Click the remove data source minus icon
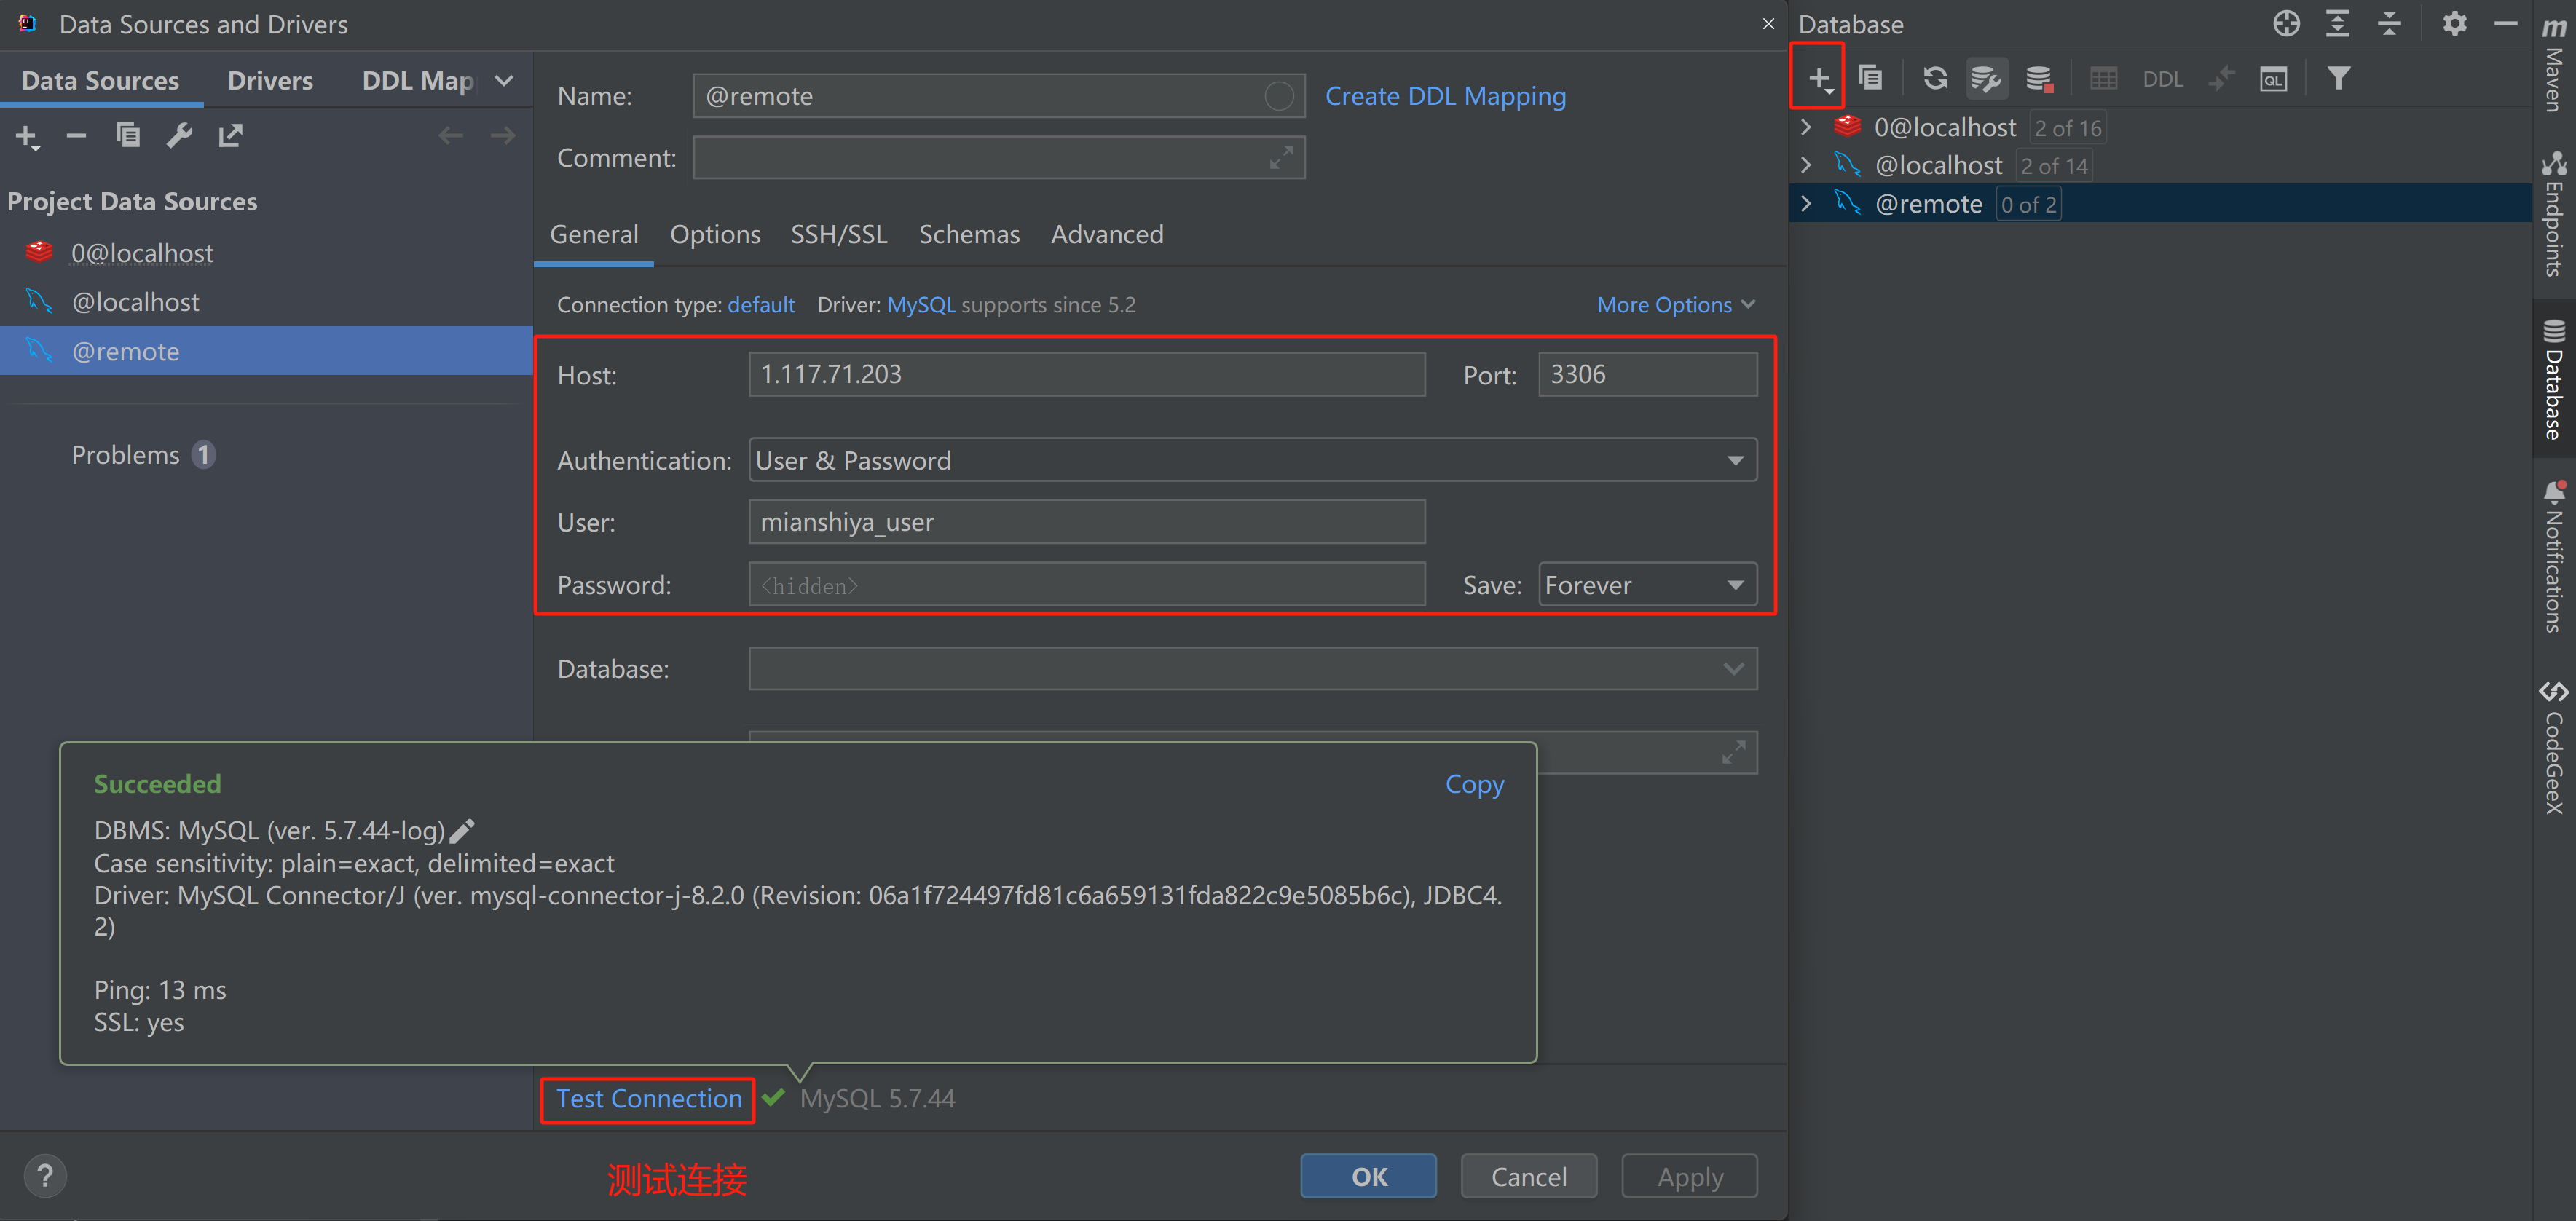 coord(76,135)
